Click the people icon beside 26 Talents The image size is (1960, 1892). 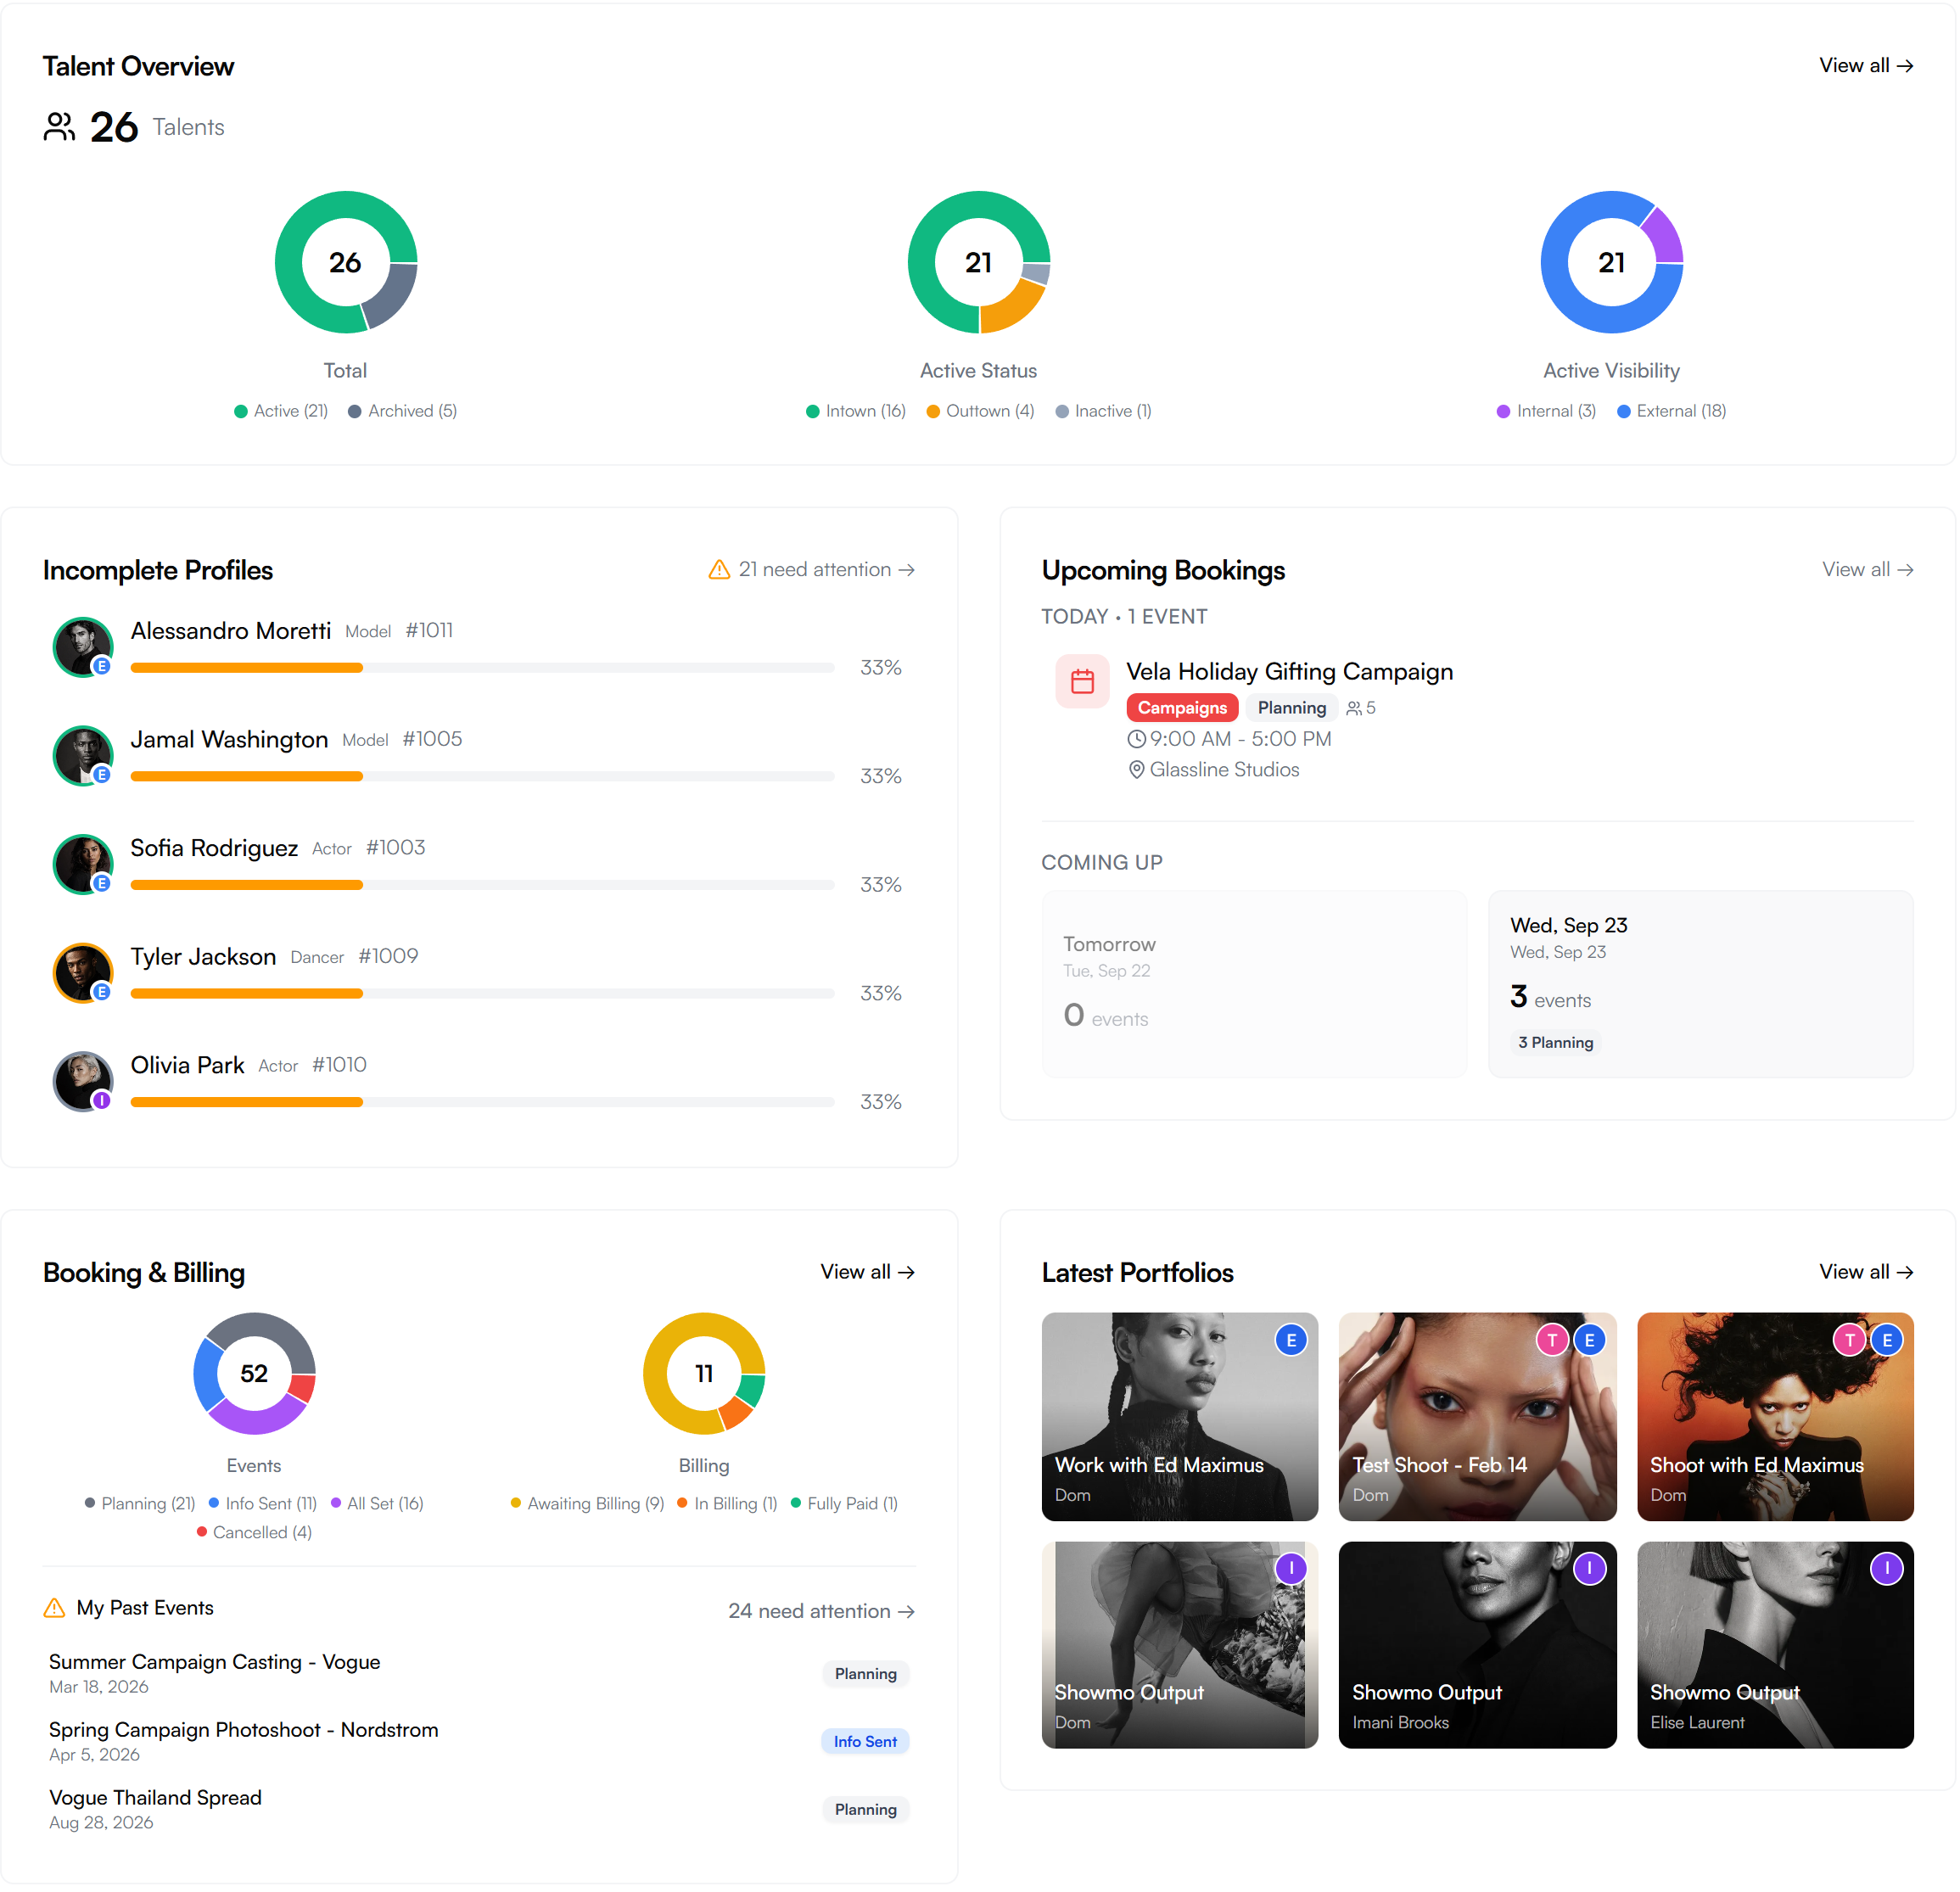point(59,127)
